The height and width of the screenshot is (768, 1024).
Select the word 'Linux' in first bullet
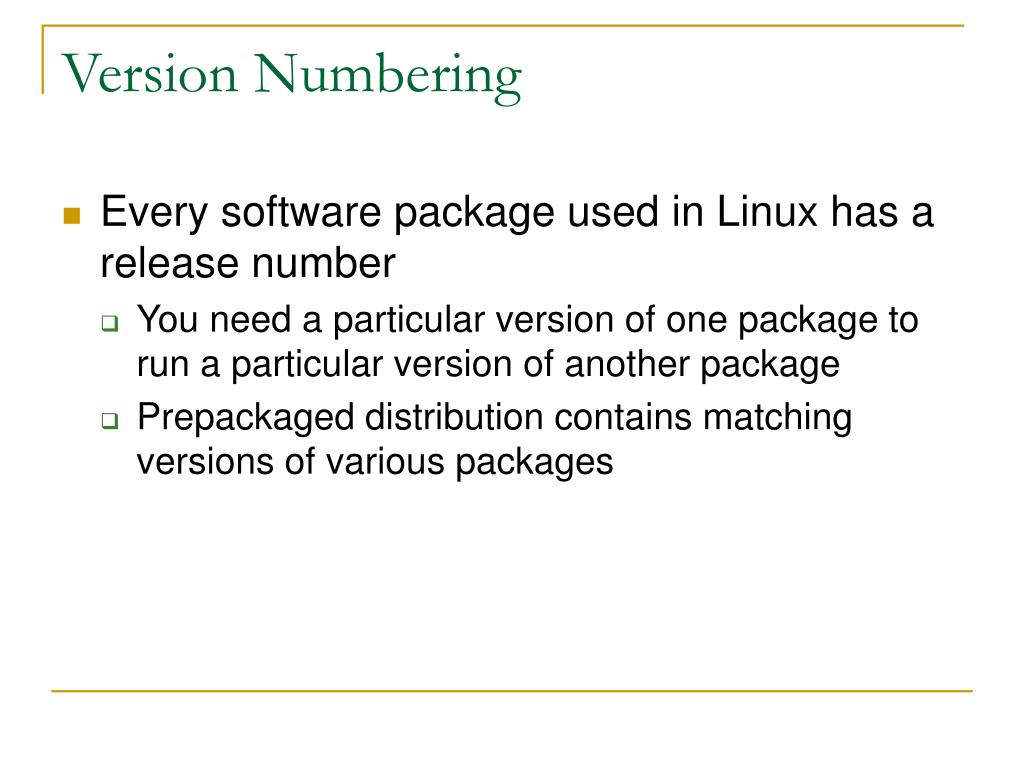[767, 212]
